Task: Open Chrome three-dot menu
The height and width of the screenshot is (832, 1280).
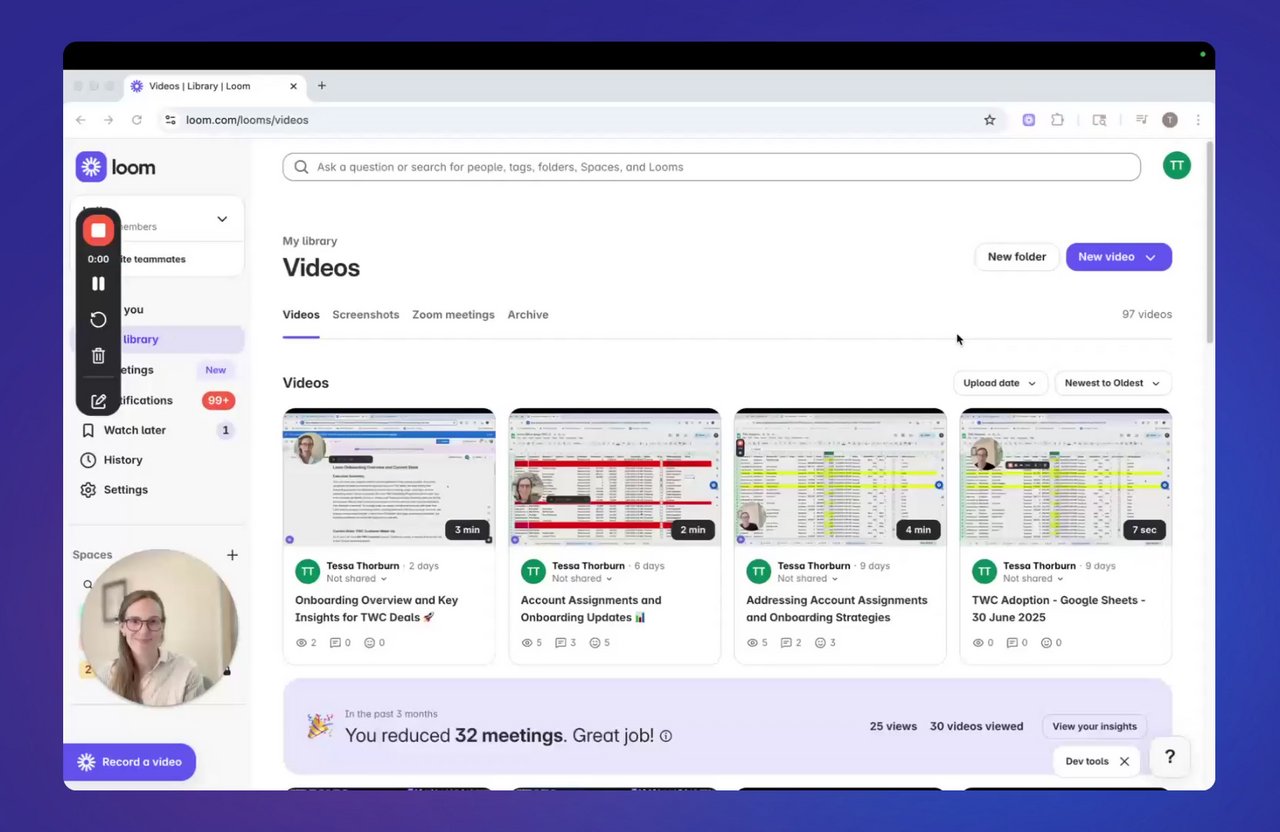Action: tap(1198, 120)
